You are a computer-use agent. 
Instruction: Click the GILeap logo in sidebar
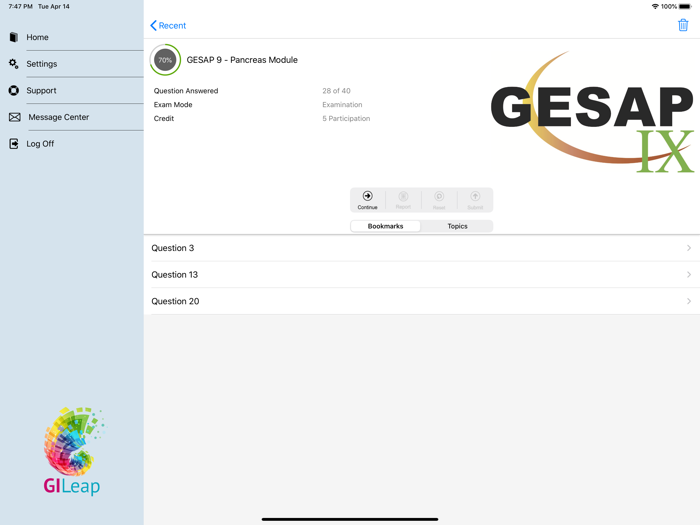73,451
